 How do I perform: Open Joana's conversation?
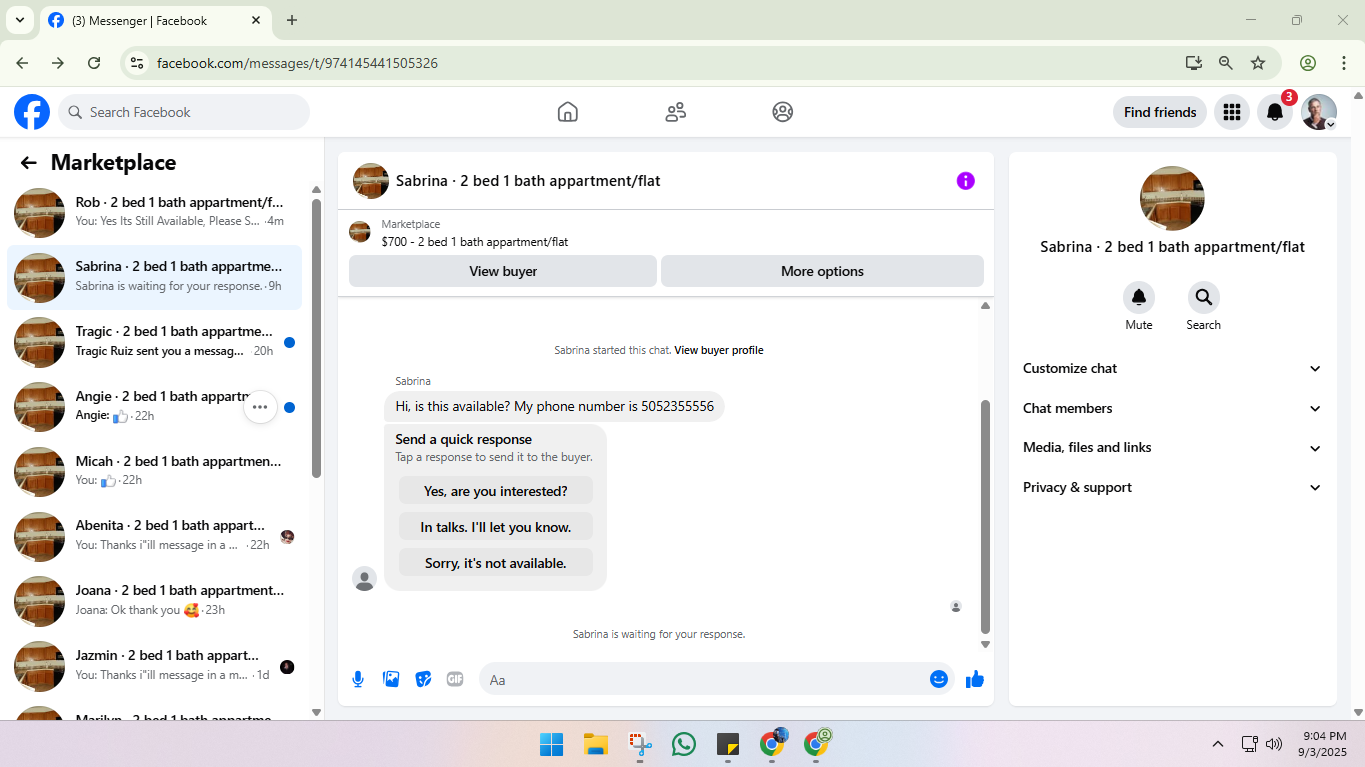click(155, 602)
